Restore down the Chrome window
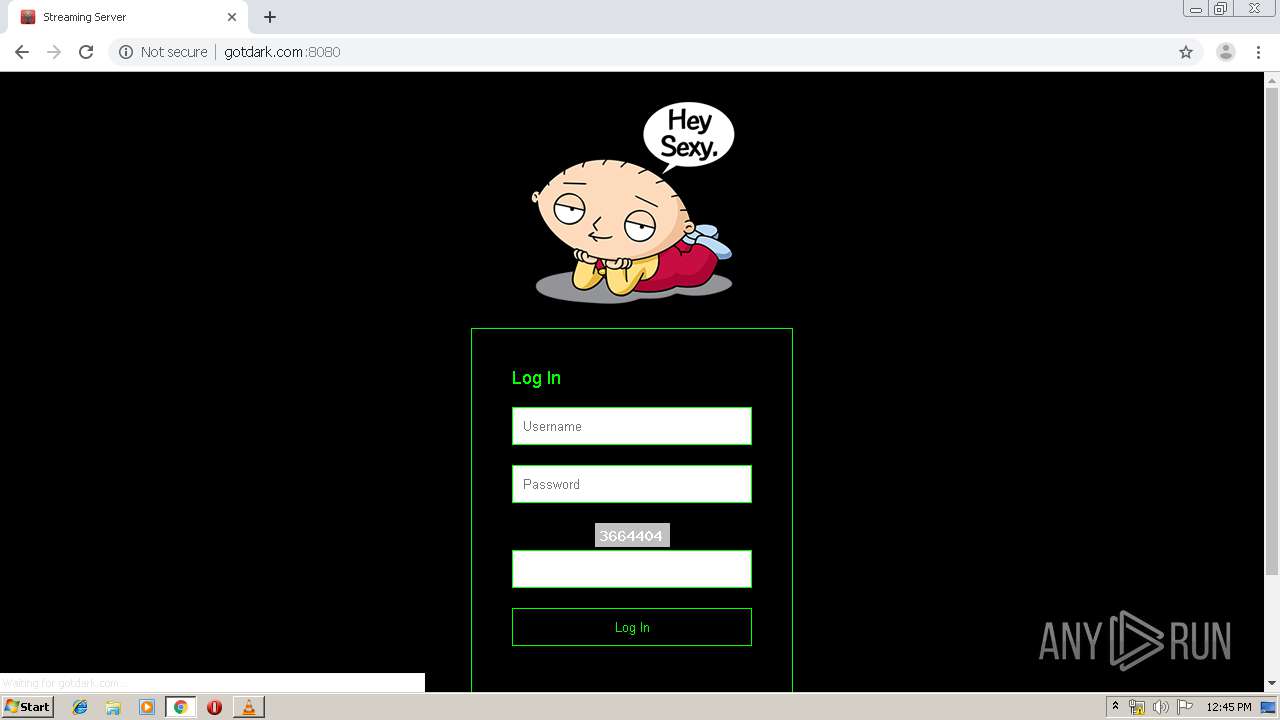 (x=1221, y=9)
